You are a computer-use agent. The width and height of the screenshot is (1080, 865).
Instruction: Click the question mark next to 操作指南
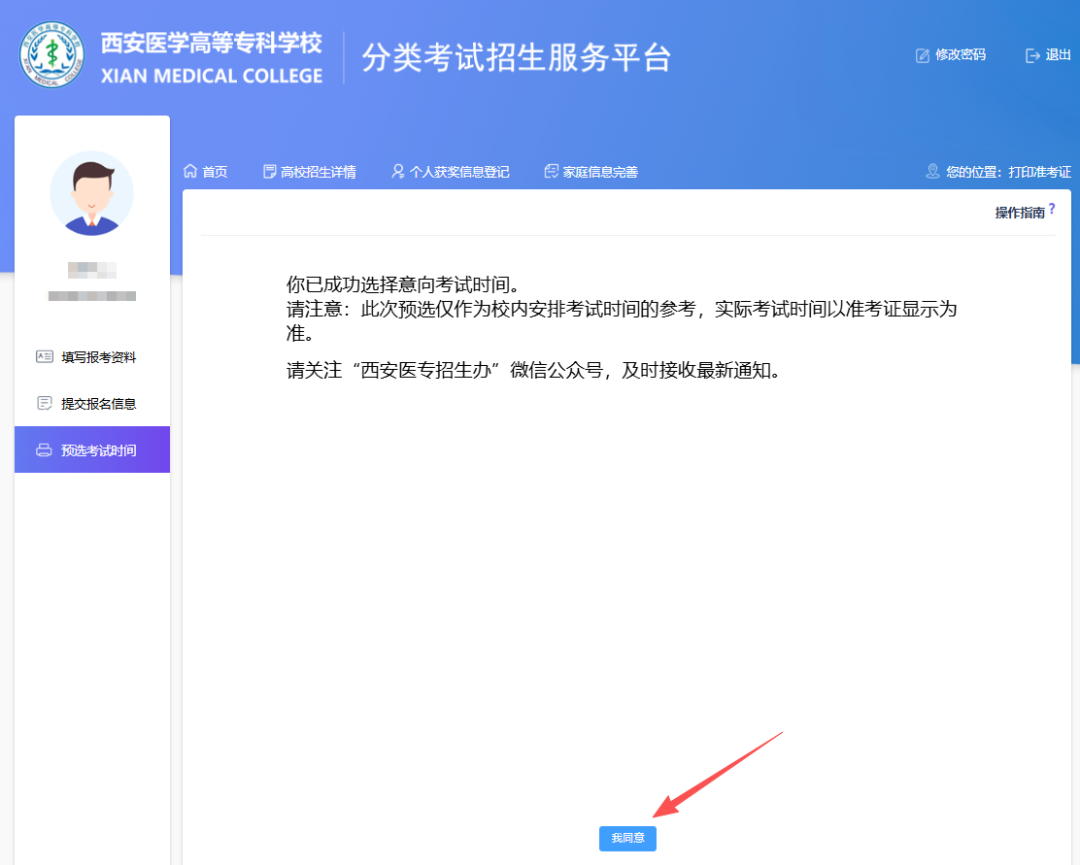[1052, 208]
